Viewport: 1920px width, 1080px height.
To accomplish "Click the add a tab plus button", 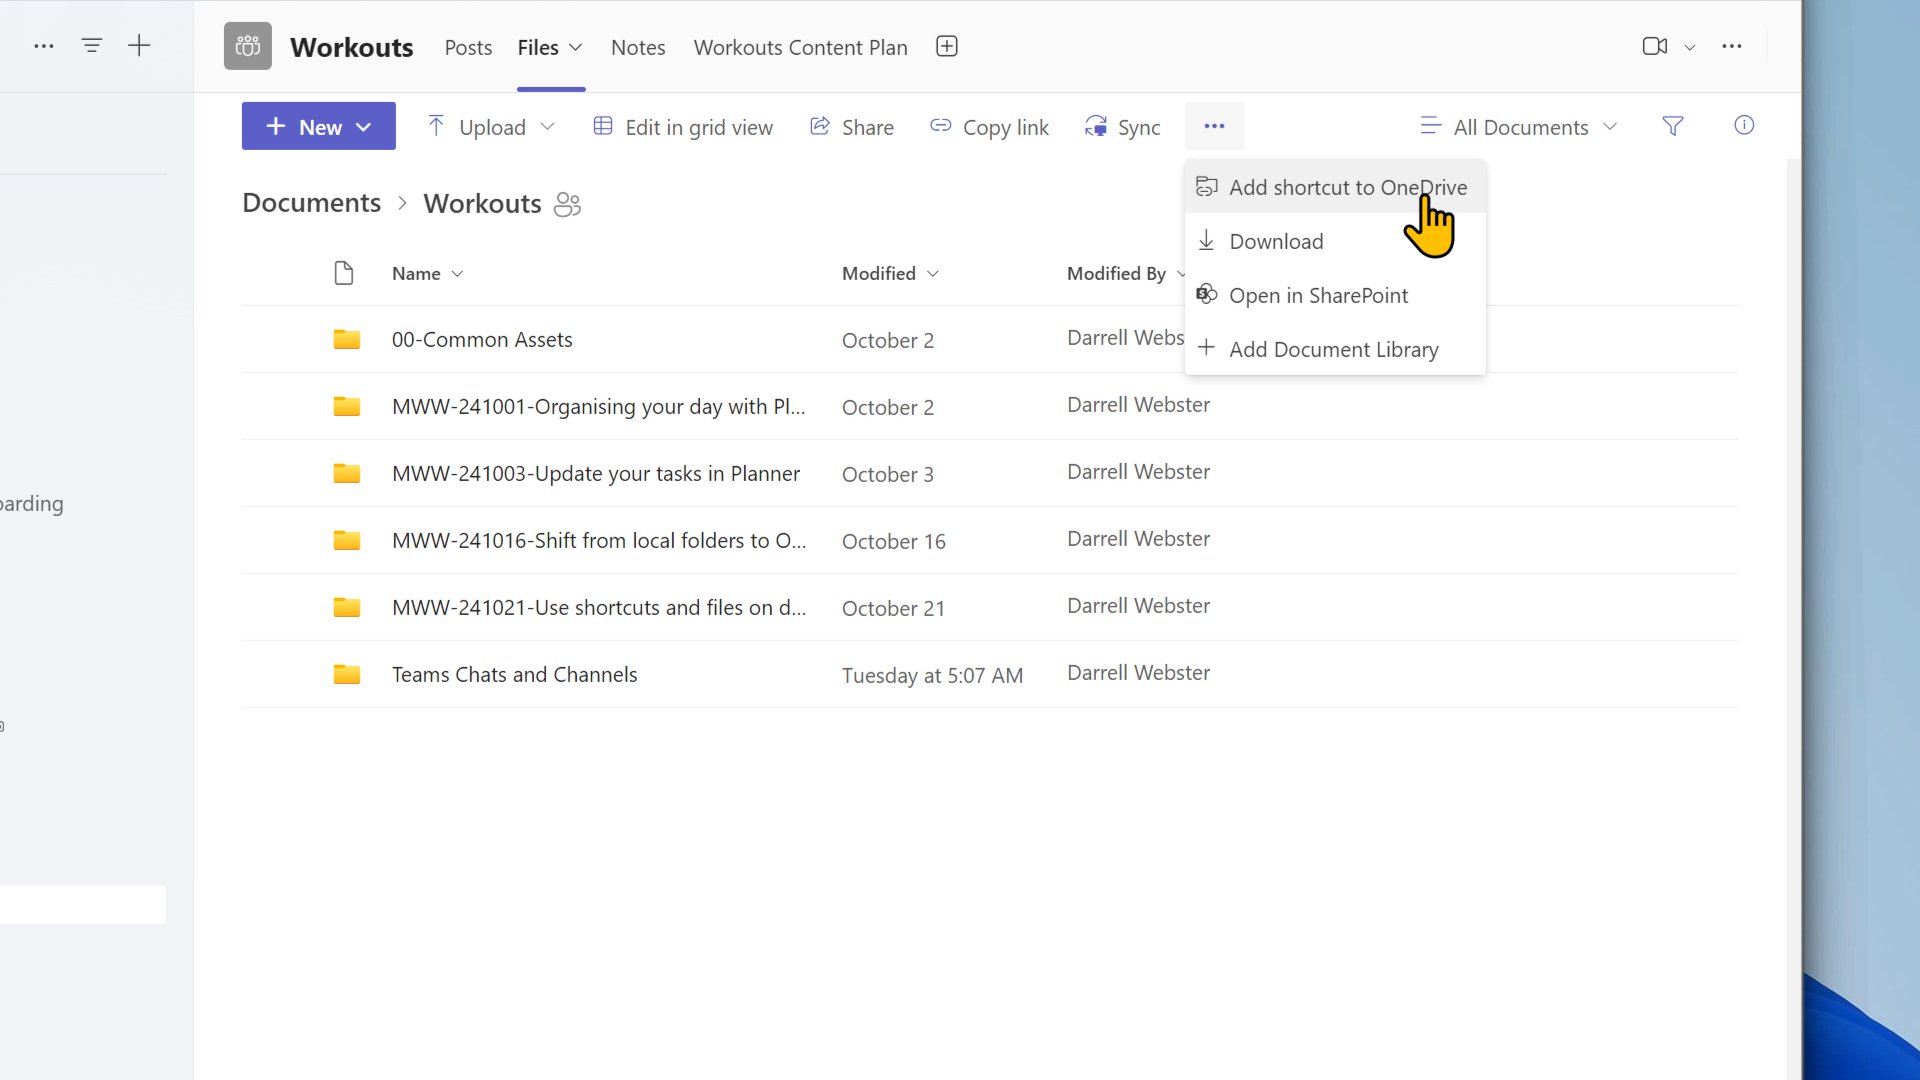I will (946, 46).
